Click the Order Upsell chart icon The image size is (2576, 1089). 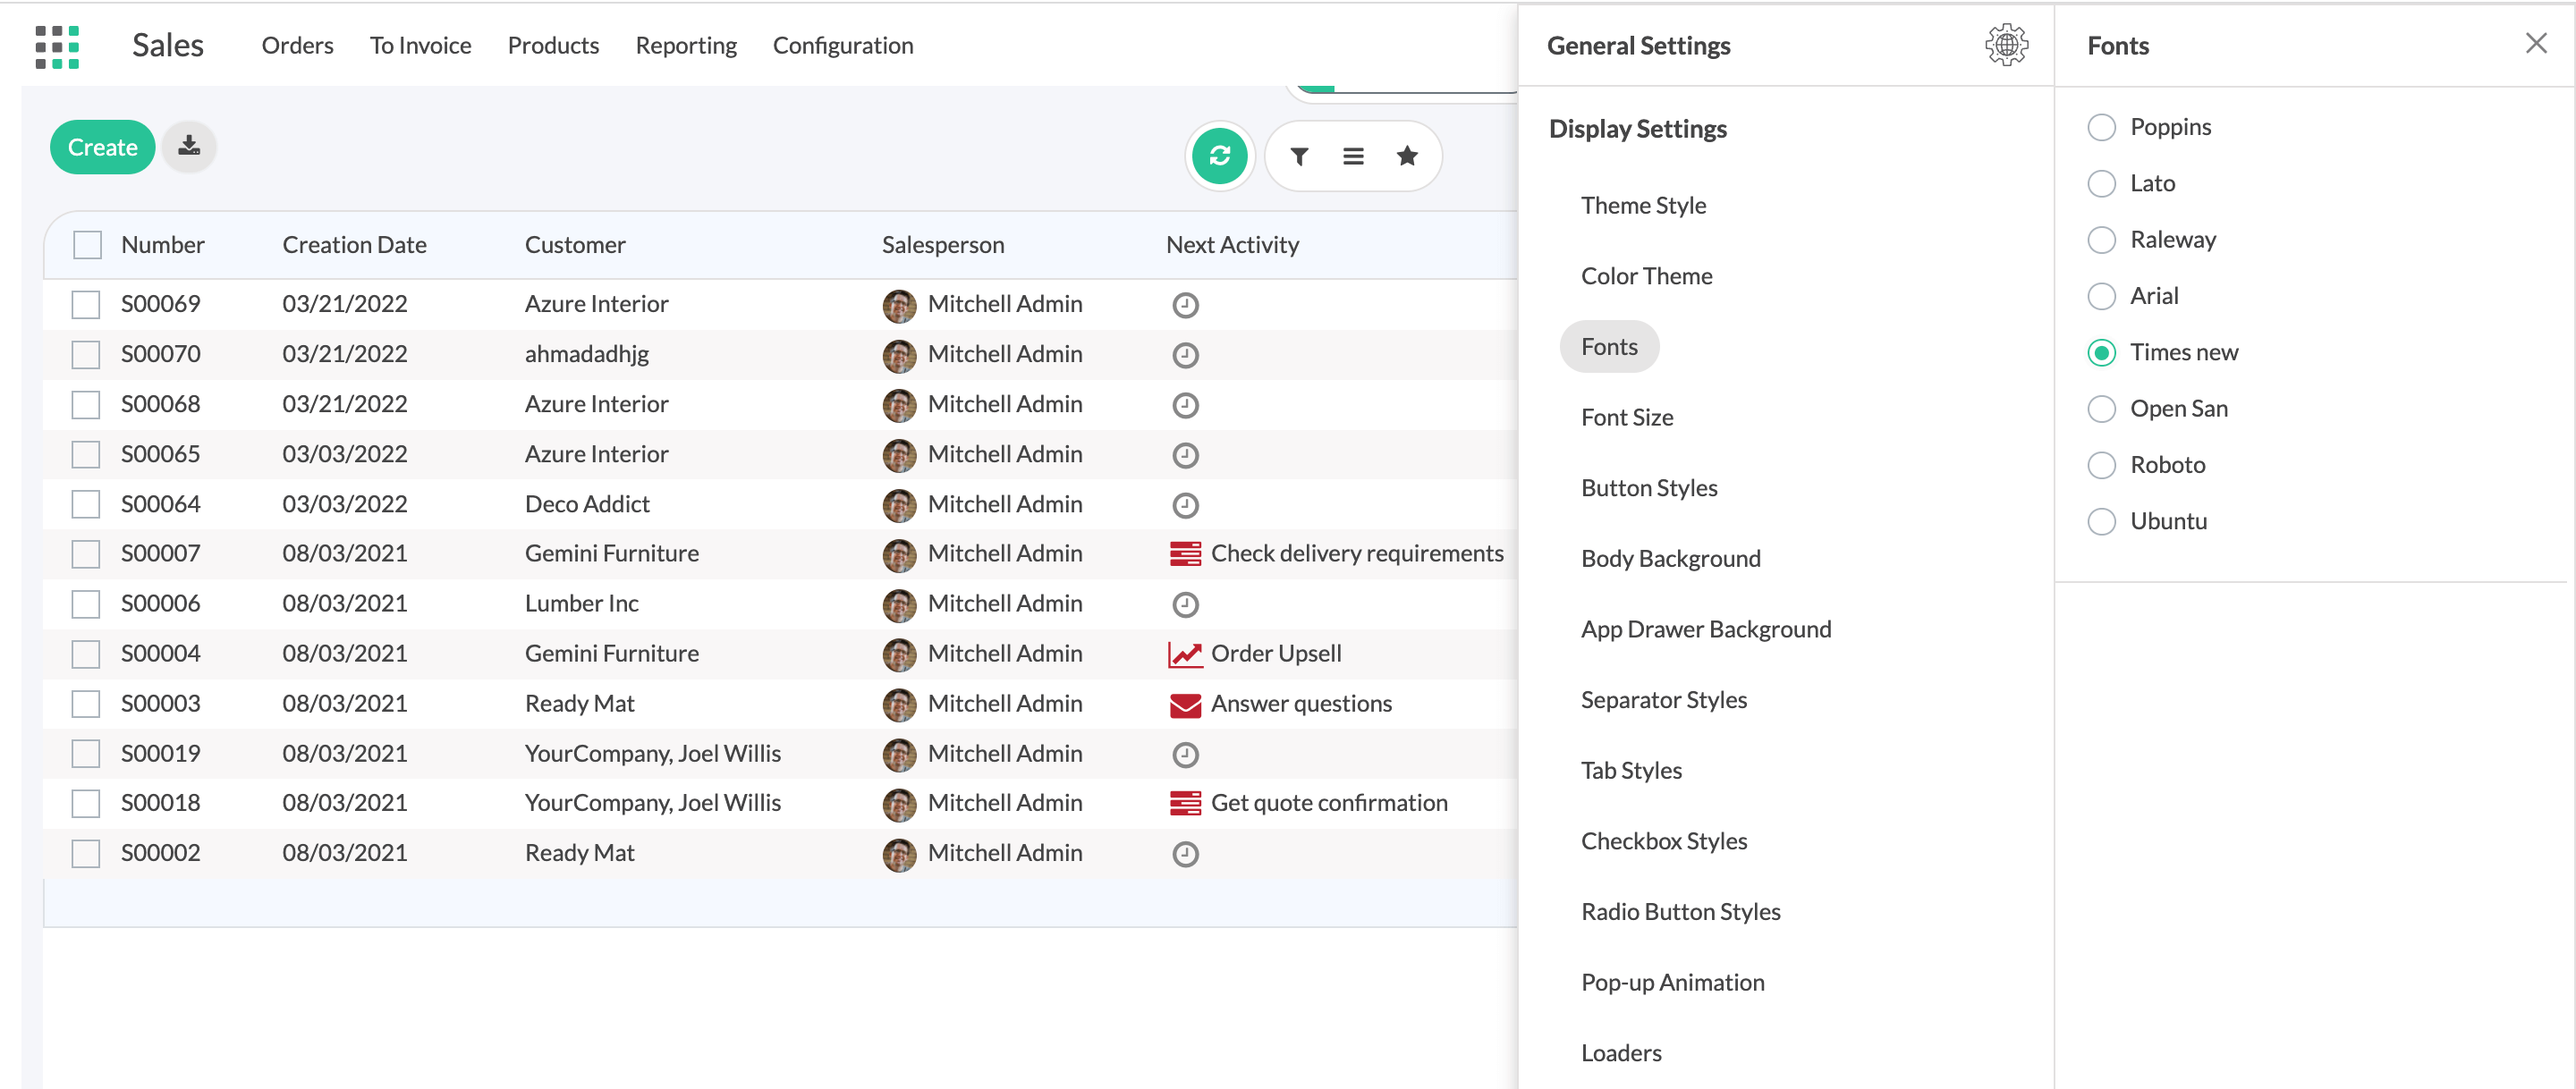click(x=1185, y=654)
